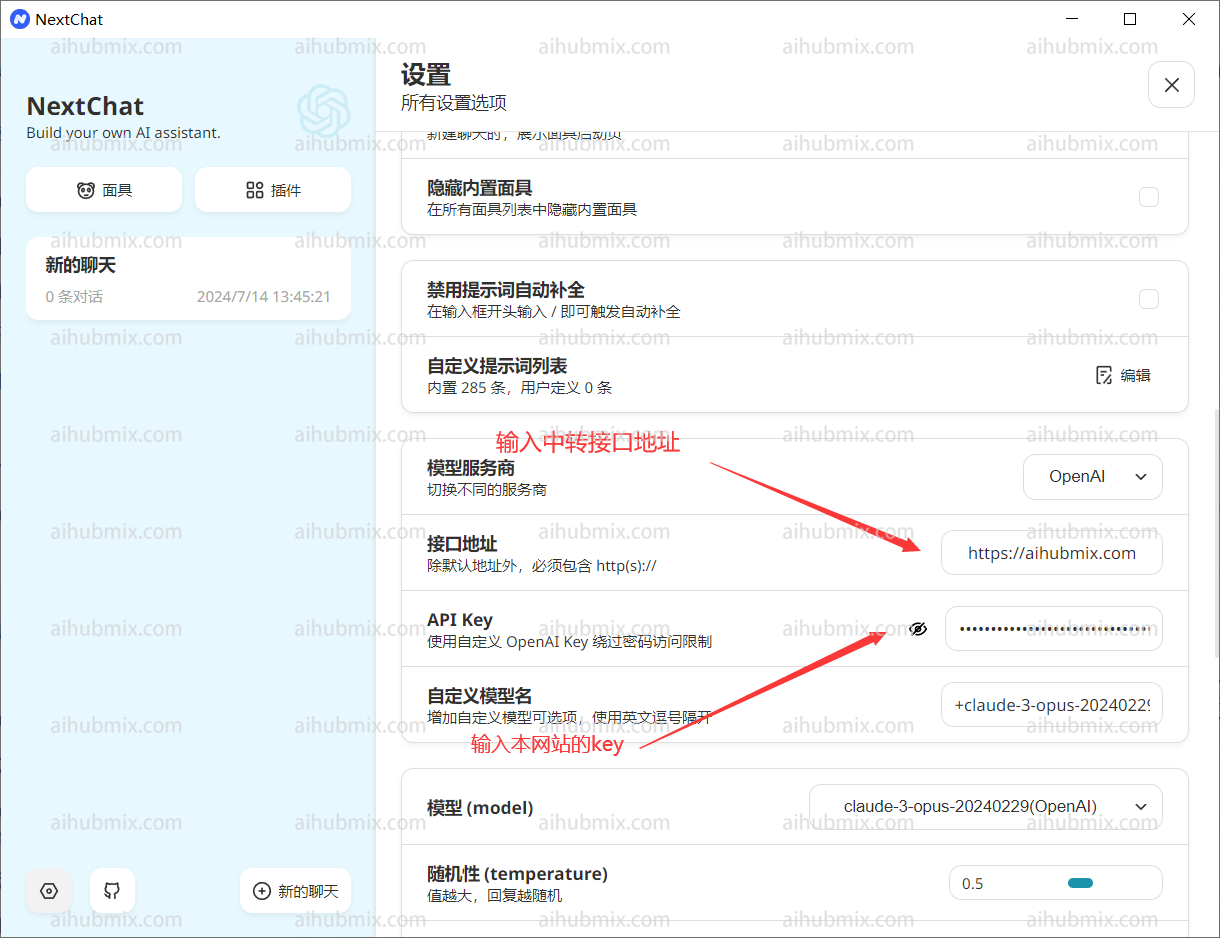
Task: Click the 内置 285 条，用户定义 0 条 text
Action: [520, 388]
